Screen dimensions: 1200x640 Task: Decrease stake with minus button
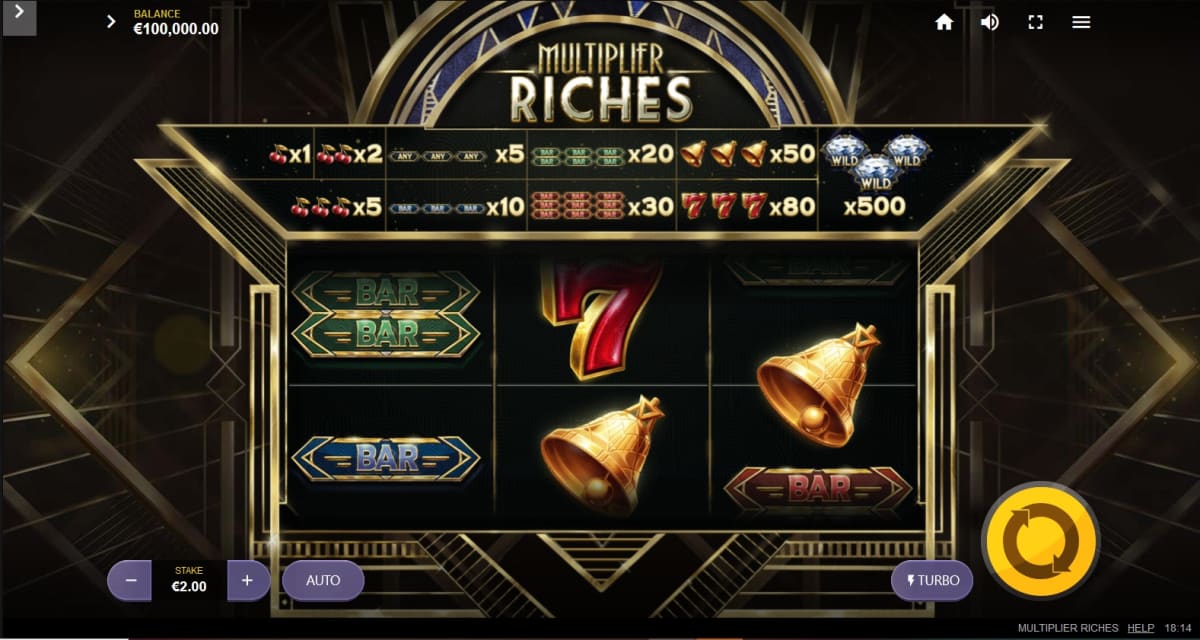130,580
